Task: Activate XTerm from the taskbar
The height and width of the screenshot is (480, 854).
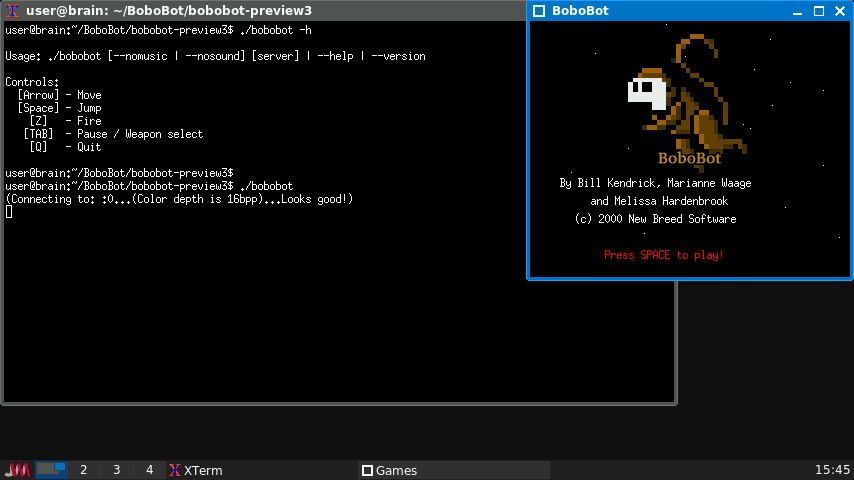Action: point(203,470)
